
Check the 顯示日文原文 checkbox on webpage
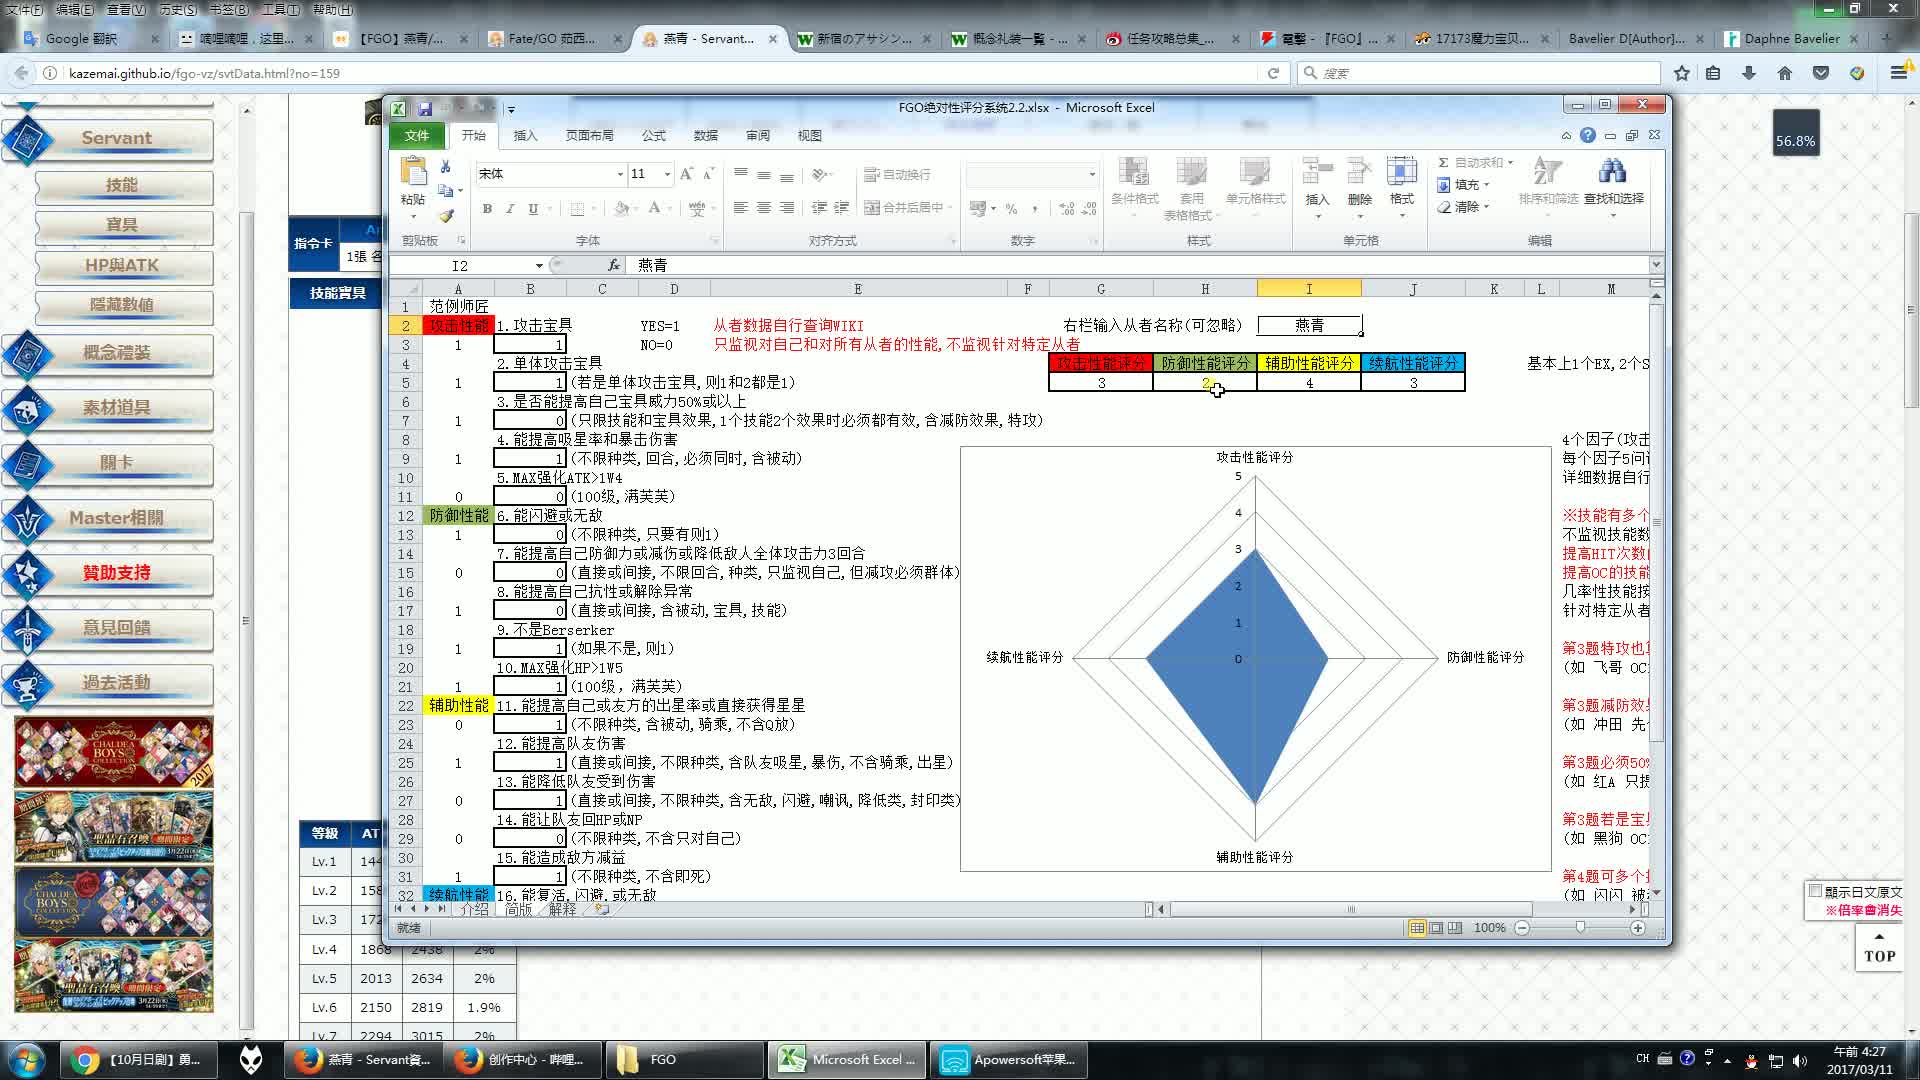click(x=1815, y=891)
